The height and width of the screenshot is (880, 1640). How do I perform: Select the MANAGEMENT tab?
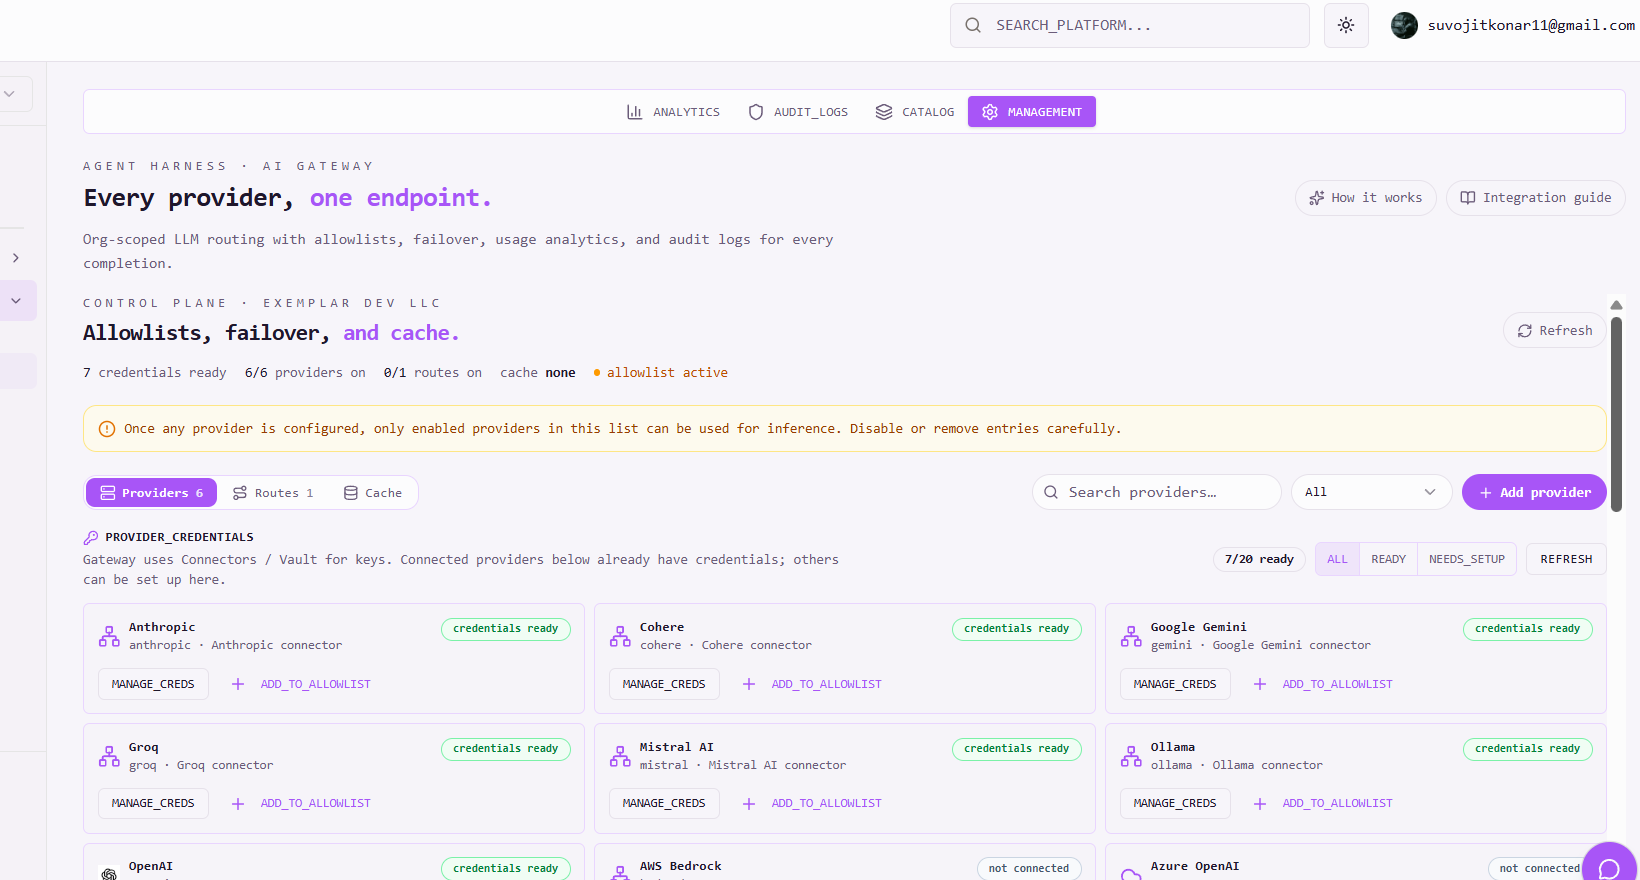(x=1032, y=112)
